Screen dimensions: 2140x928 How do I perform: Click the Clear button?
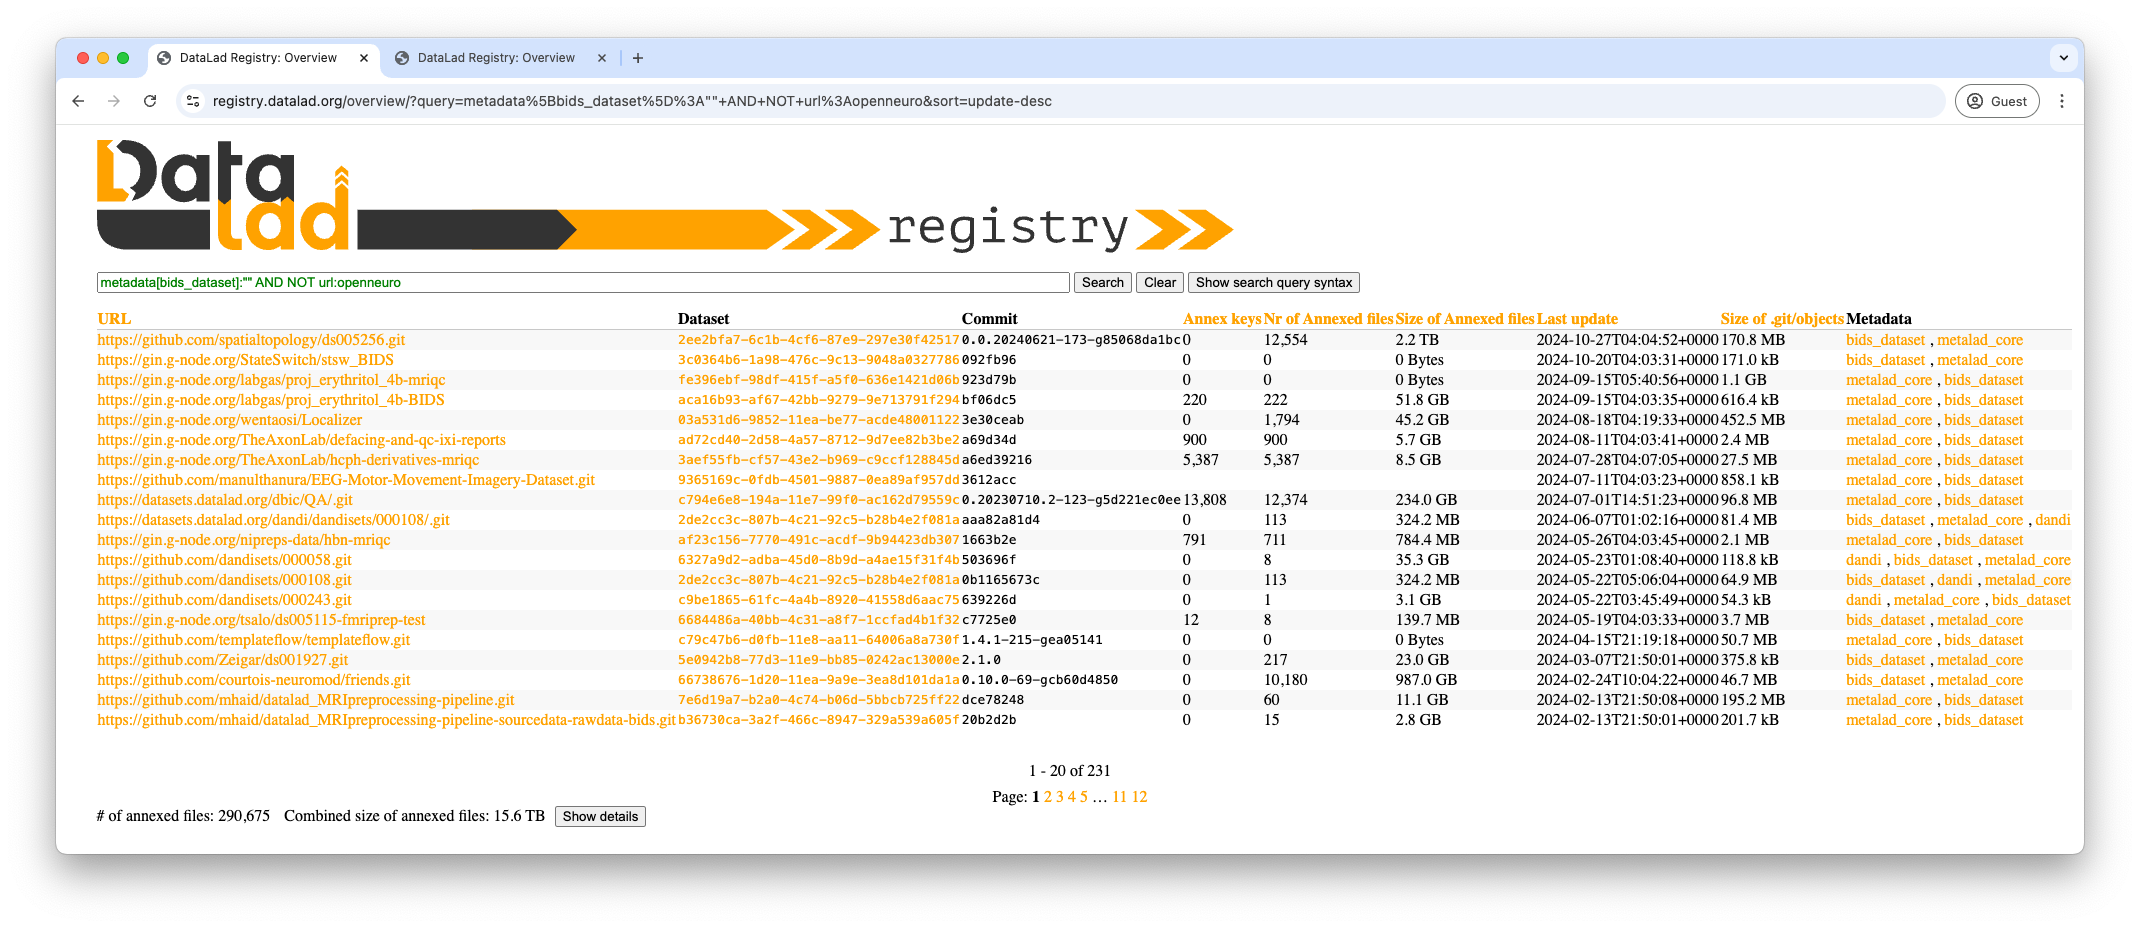tap(1160, 283)
